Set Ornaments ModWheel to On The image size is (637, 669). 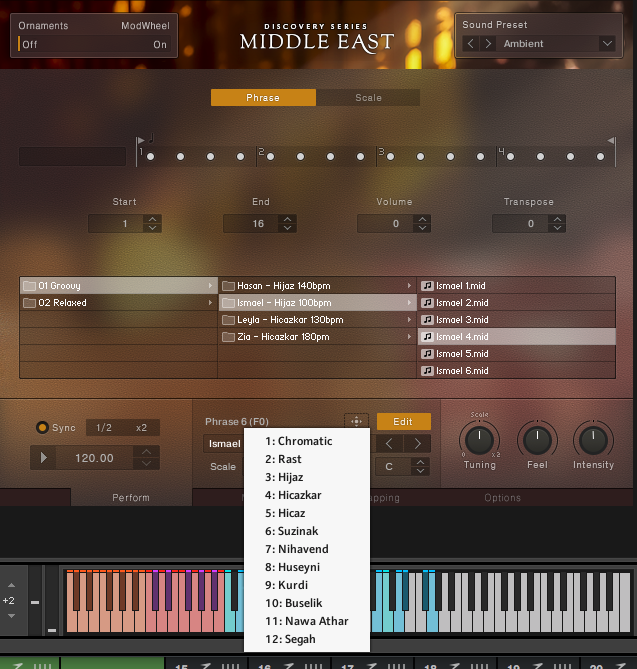click(160, 44)
